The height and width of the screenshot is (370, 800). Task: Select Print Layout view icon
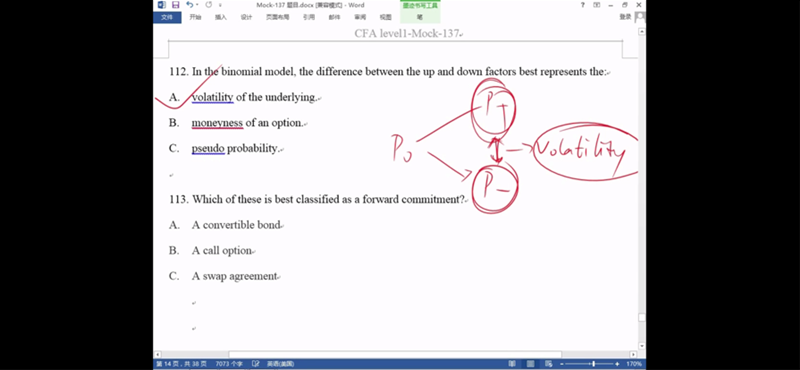pos(531,364)
